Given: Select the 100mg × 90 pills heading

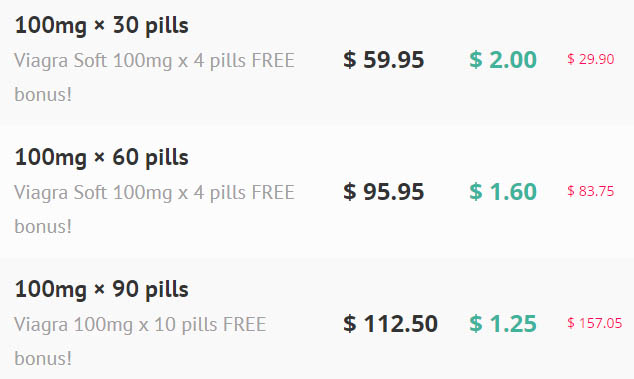Looking at the screenshot, I should pos(101,290).
